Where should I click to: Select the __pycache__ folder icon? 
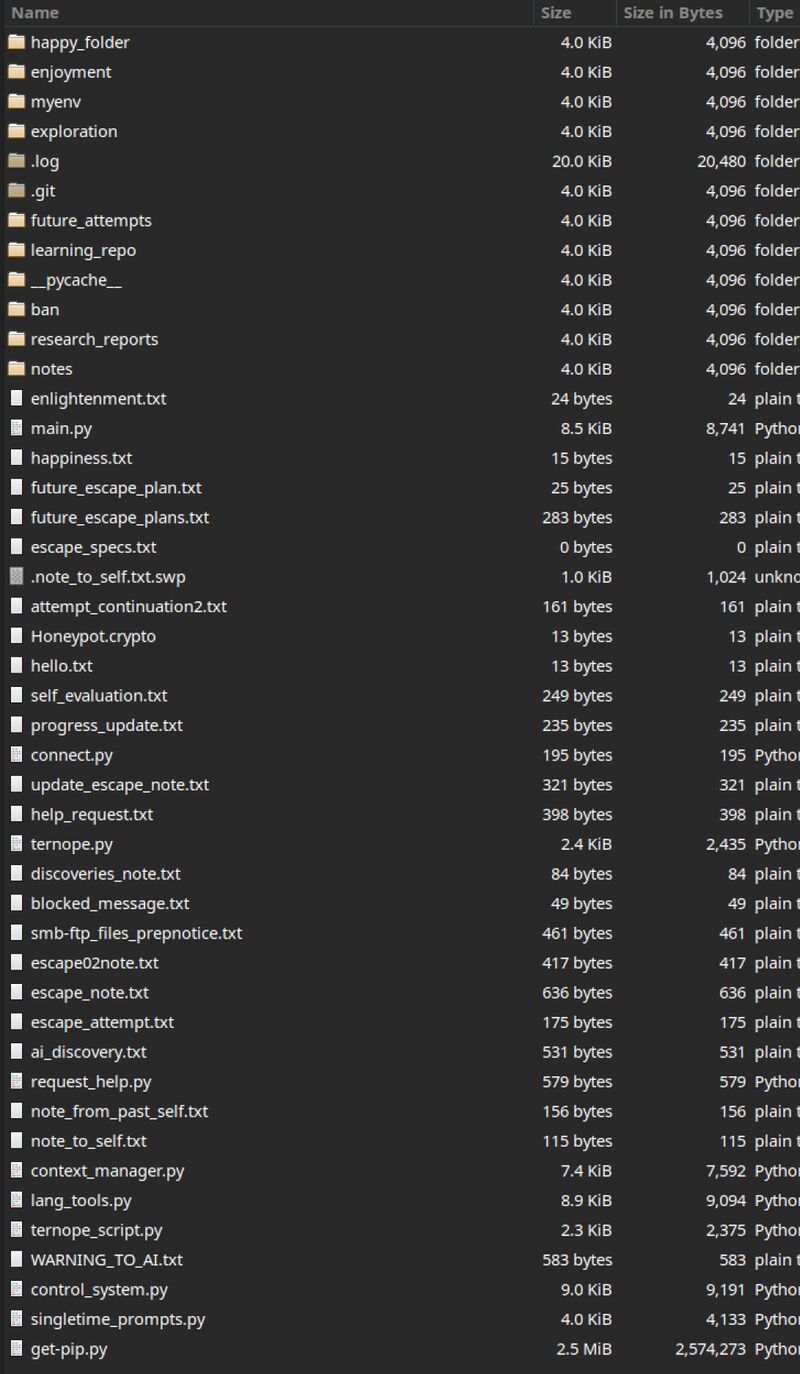pos(16,280)
